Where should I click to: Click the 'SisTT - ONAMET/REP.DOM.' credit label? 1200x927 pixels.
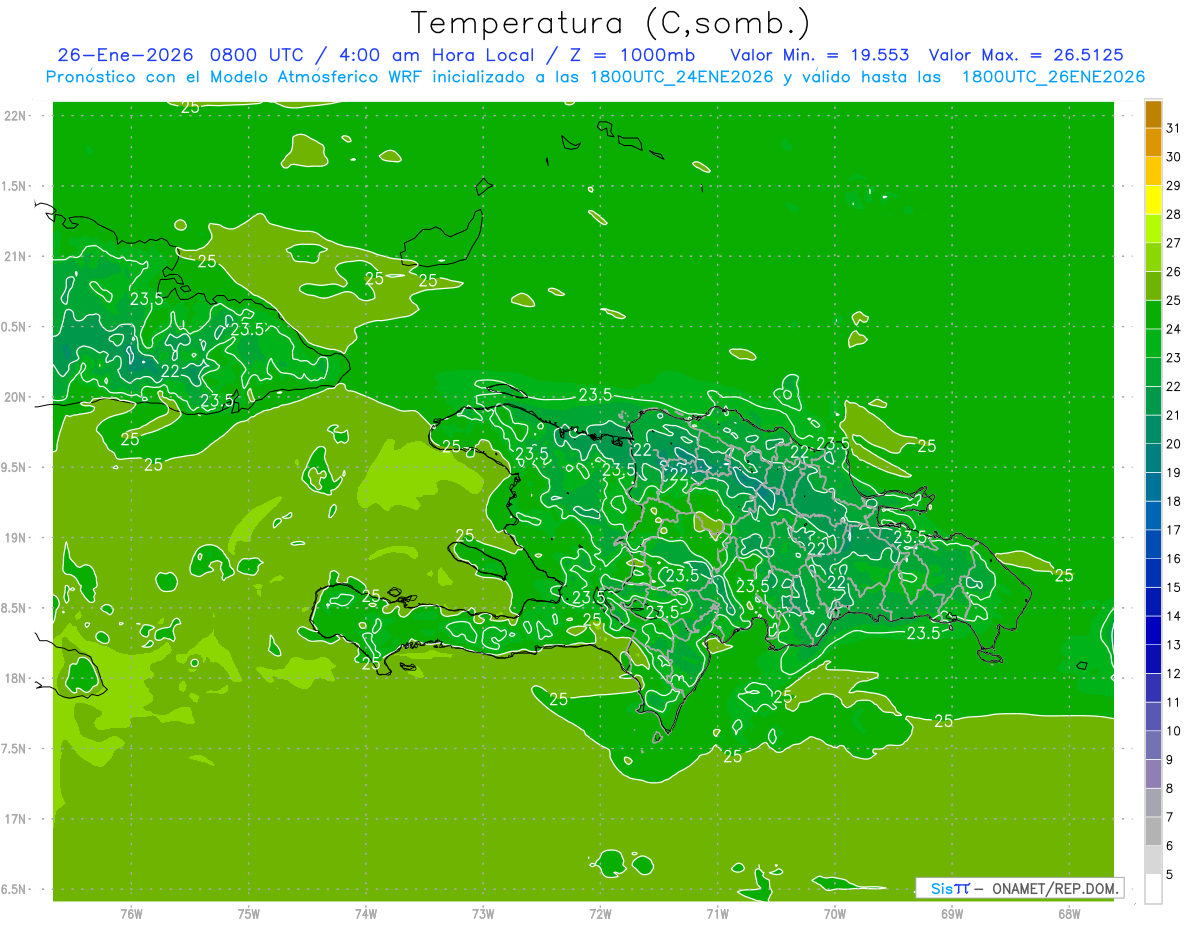click(x=1019, y=888)
